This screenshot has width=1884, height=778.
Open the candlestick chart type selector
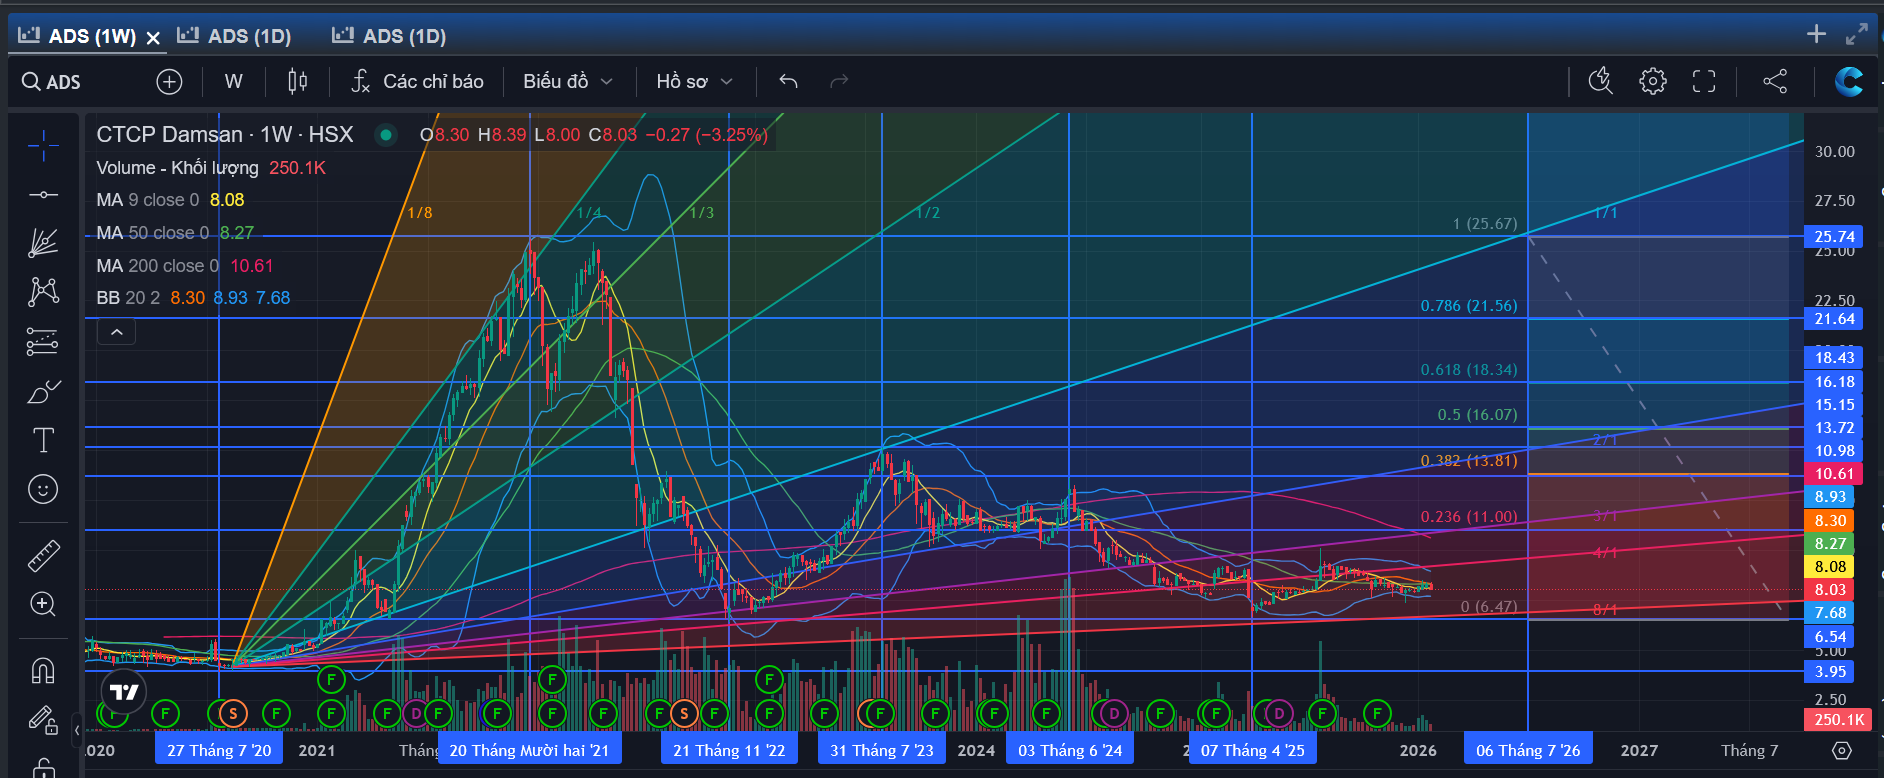tap(297, 82)
